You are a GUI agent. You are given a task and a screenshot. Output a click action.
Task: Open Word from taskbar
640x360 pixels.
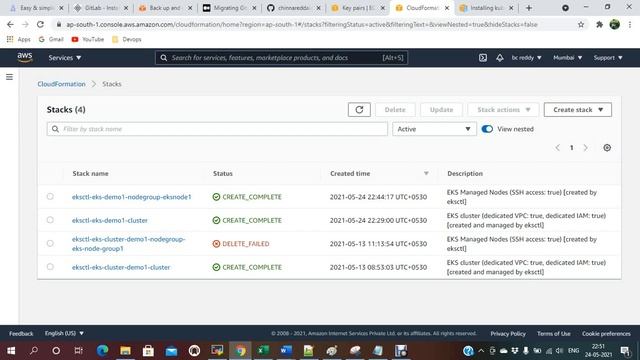pos(286,350)
